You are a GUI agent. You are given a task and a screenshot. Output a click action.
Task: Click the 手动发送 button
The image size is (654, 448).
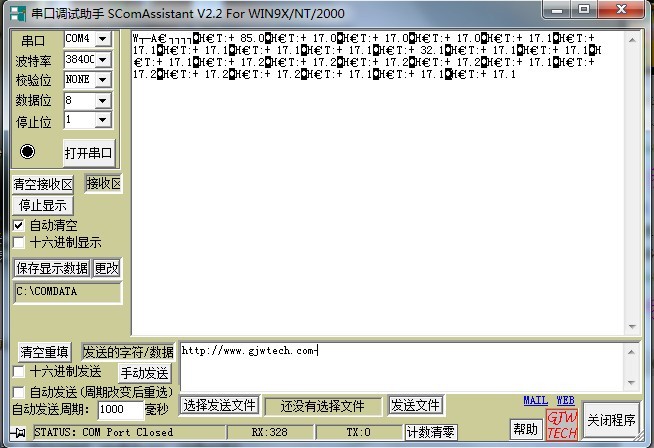click(x=144, y=373)
